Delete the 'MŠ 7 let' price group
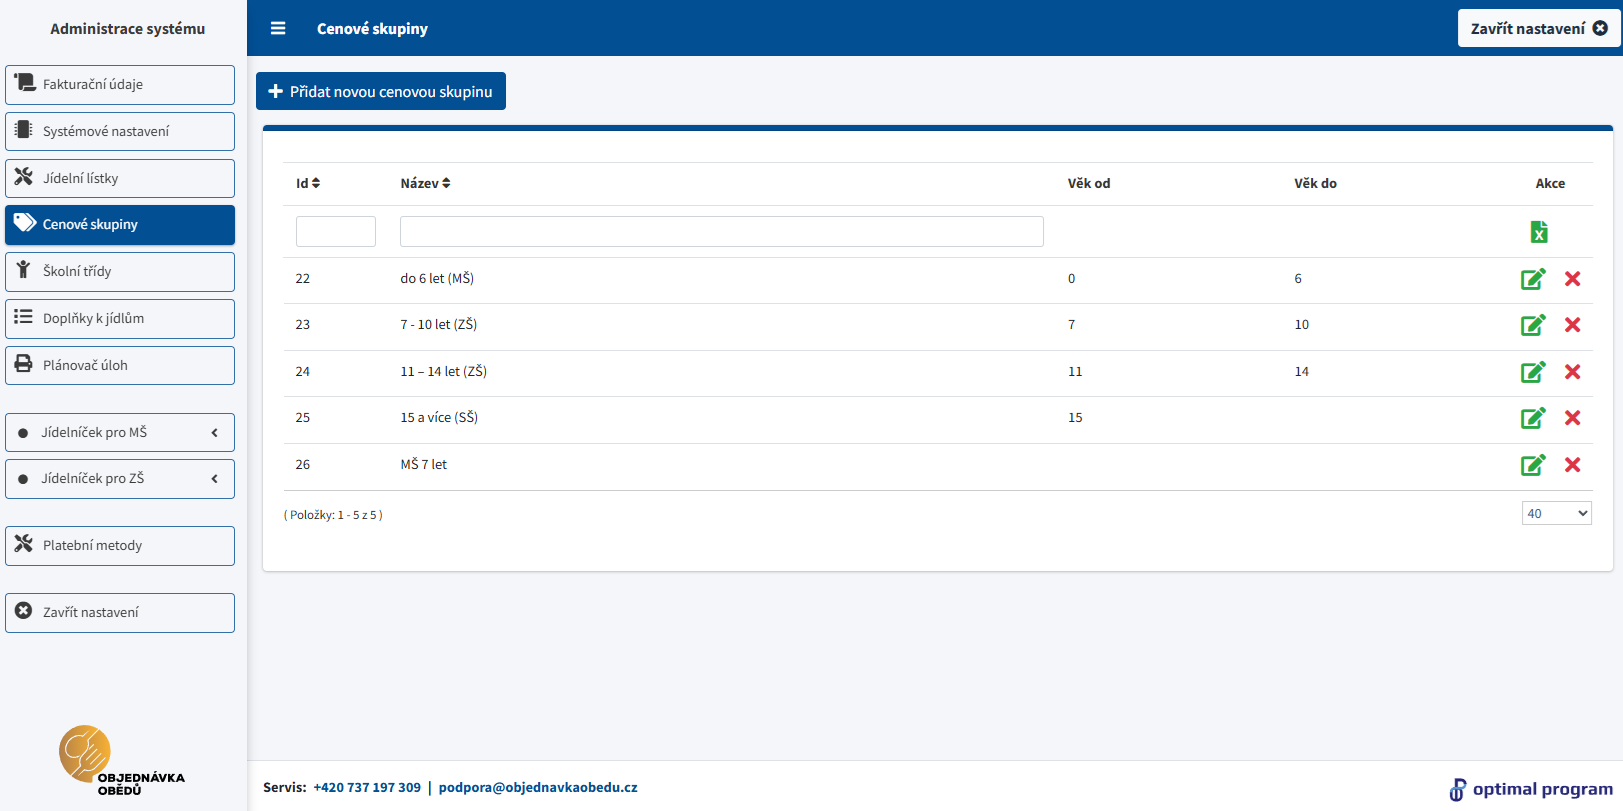Viewport: 1623px width, 811px height. 1572,465
